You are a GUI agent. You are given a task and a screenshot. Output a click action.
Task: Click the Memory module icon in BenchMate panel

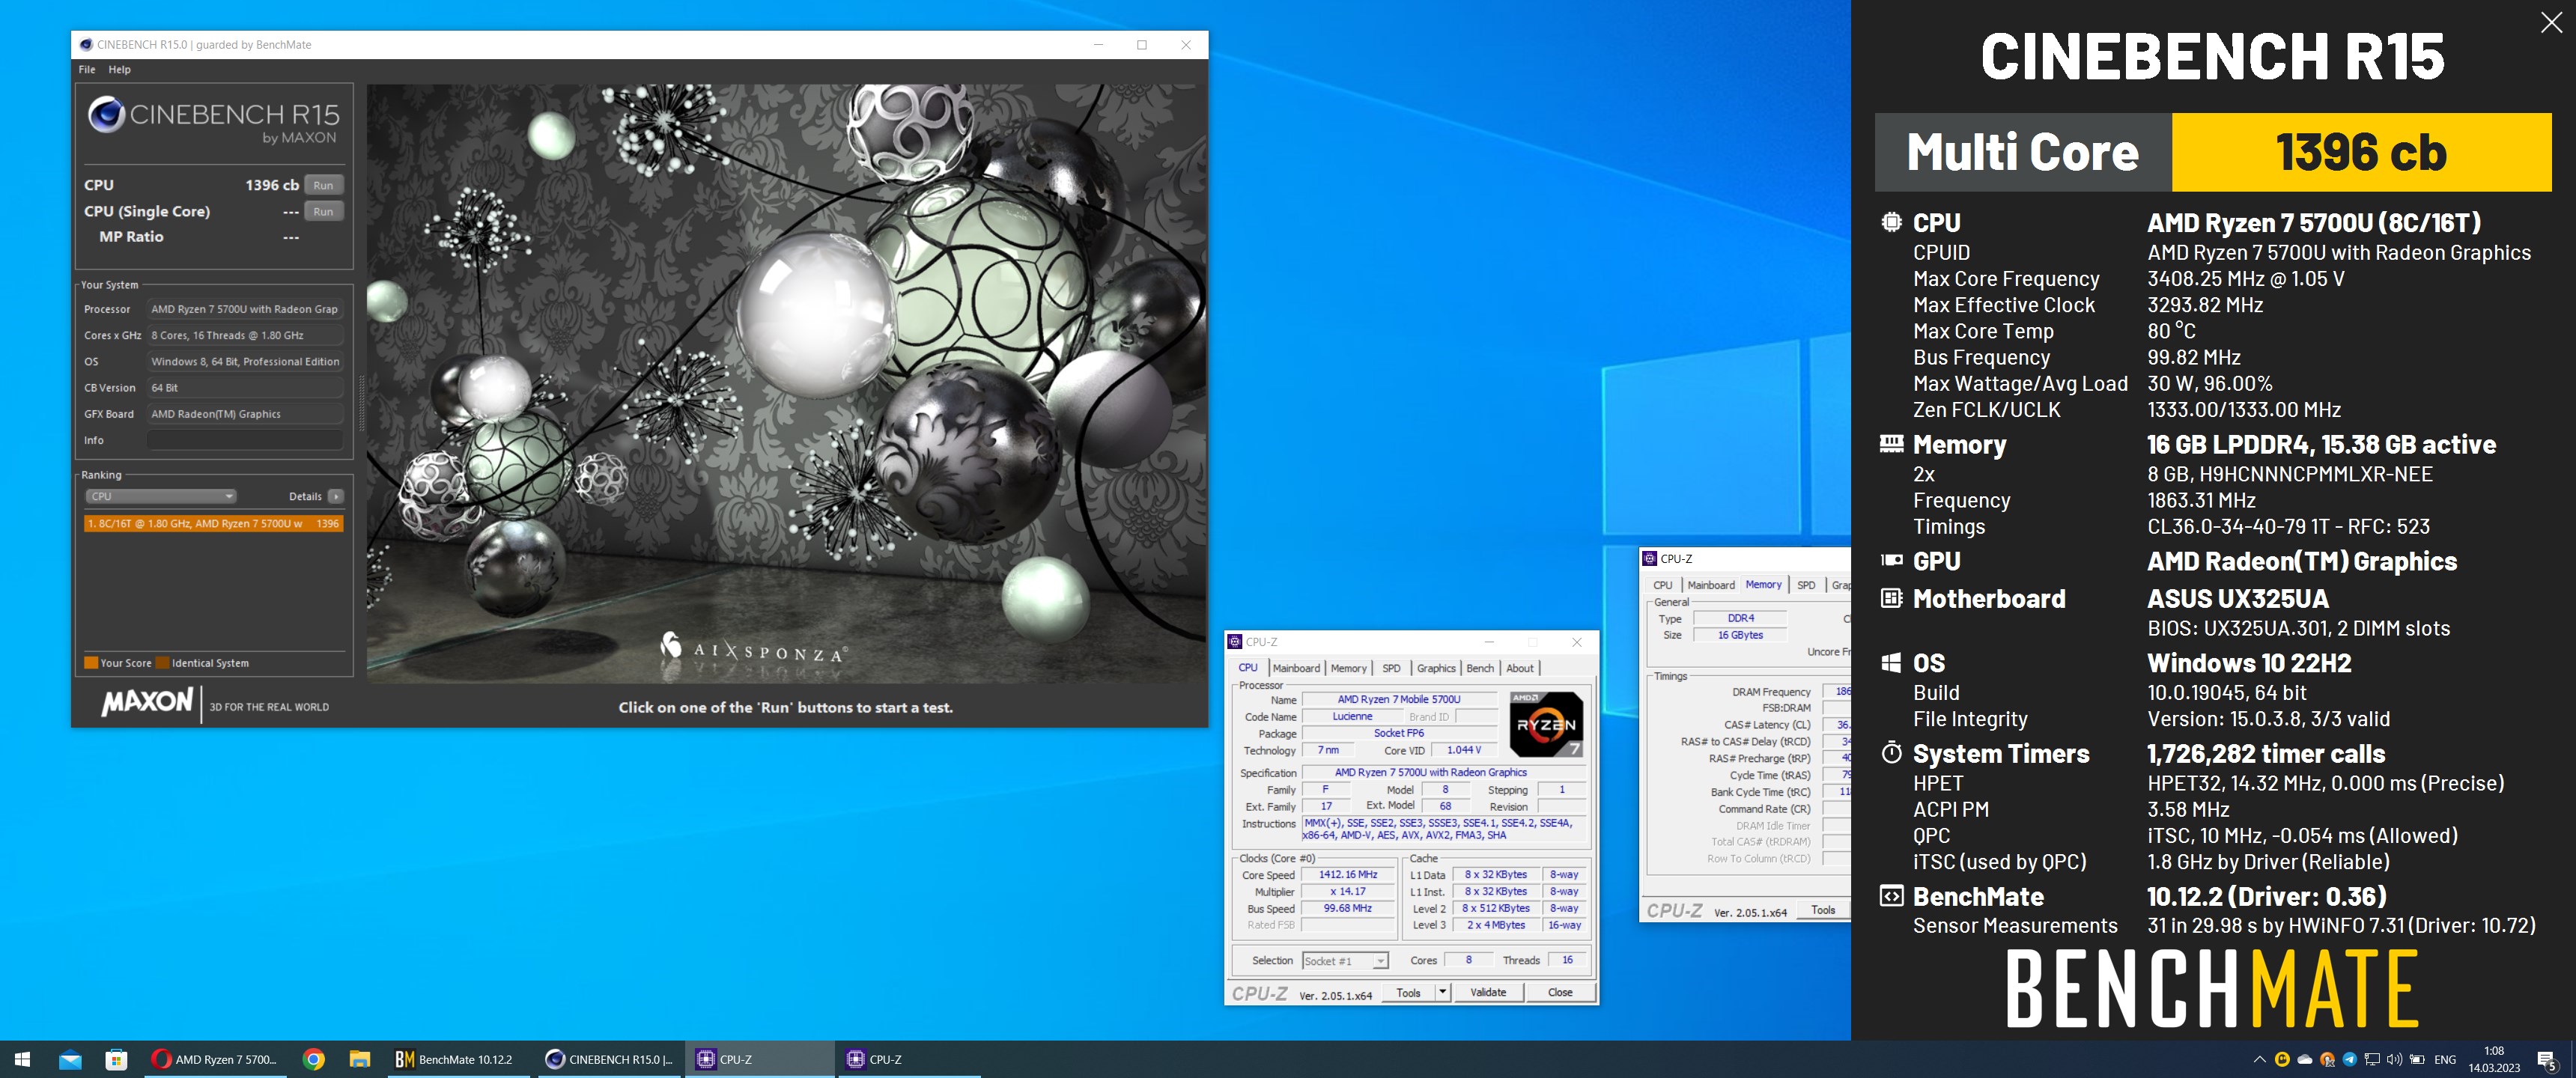click(1891, 443)
